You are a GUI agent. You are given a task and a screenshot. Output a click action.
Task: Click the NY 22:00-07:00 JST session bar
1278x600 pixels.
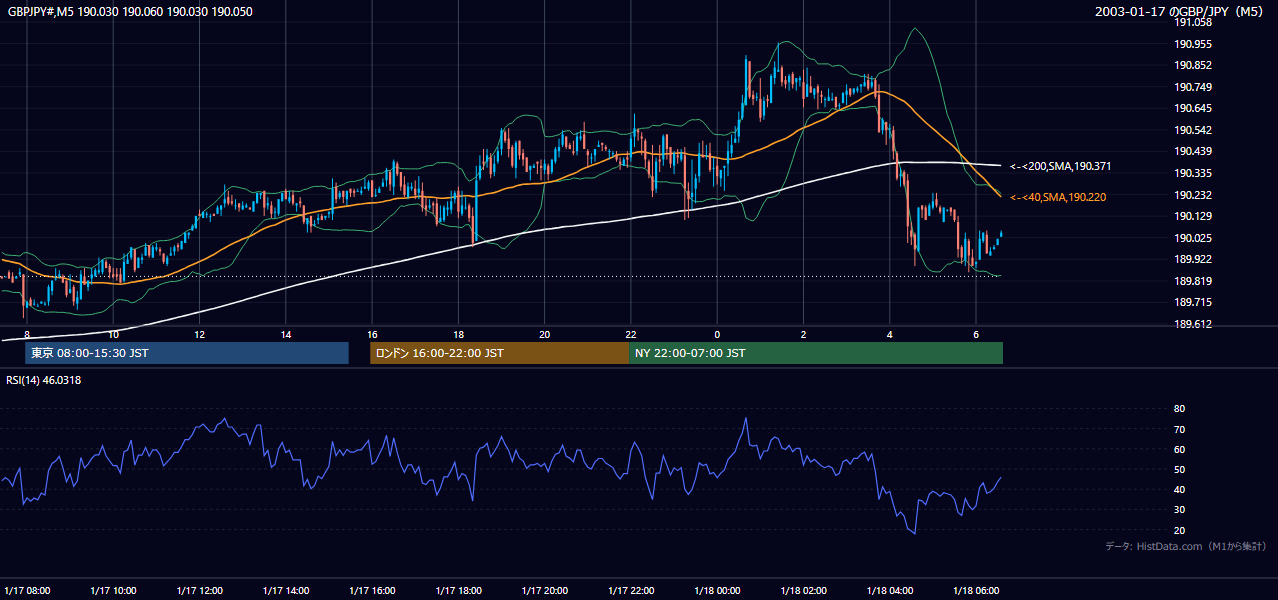(816, 353)
